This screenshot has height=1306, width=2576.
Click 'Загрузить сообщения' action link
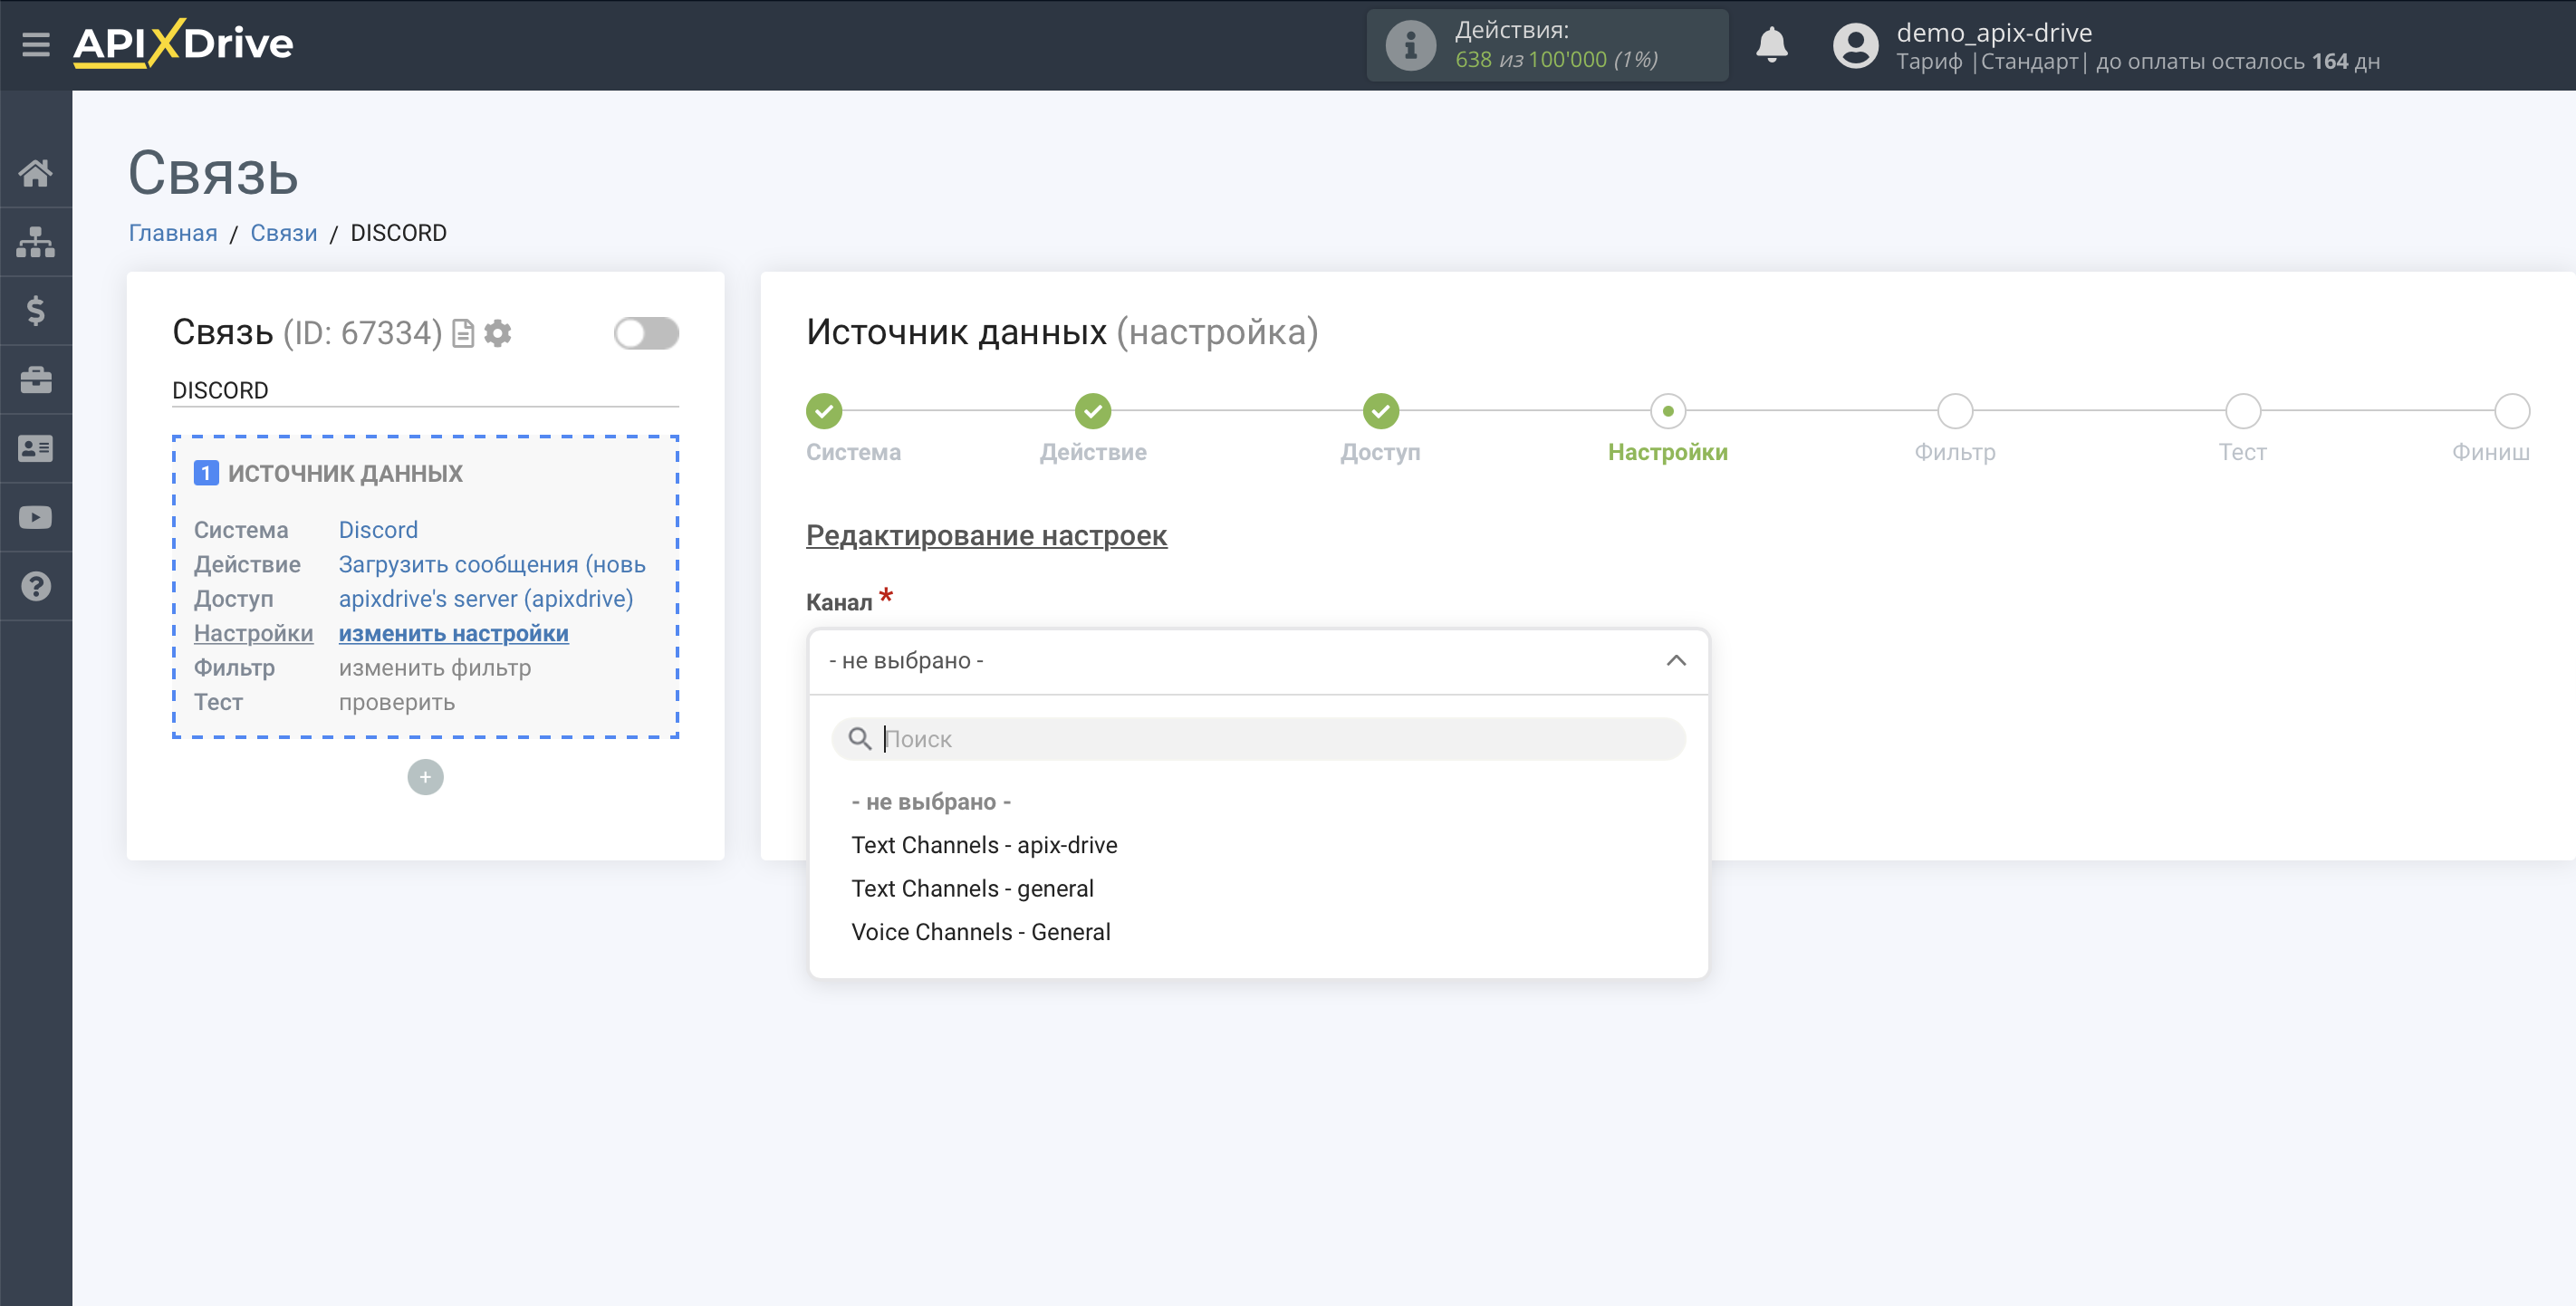click(x=492, y=565)
